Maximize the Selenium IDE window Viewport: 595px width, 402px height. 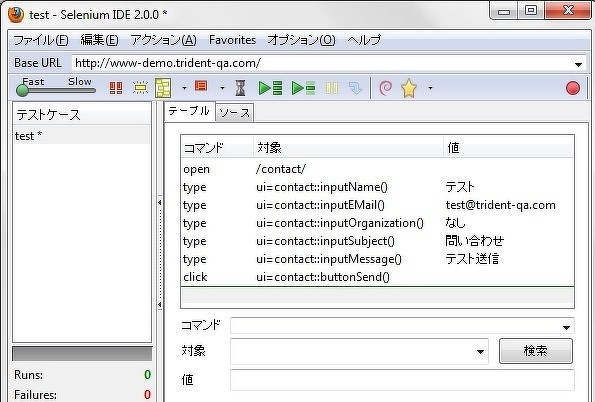pyautogui.click(x=530, y=11)
